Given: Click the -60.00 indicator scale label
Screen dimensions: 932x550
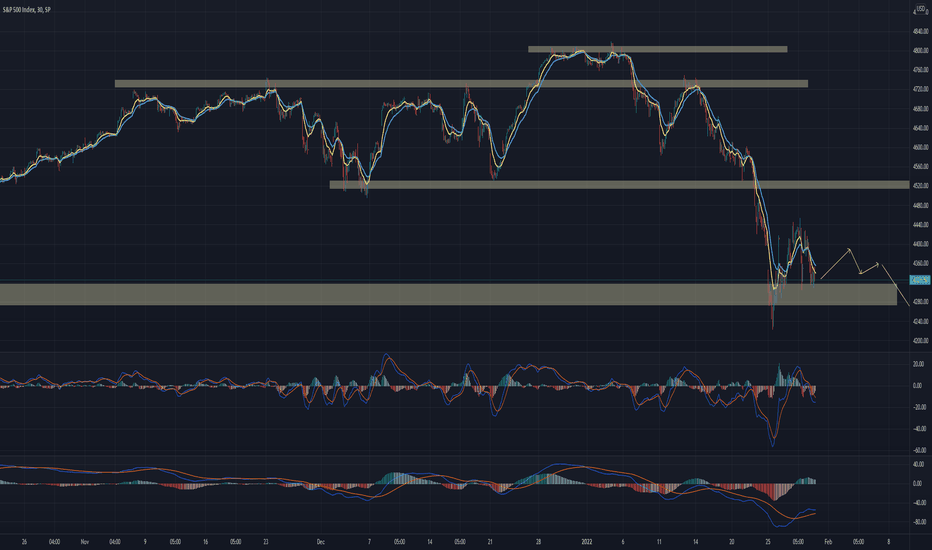Looking at the screenshot, I should (920, 450).
